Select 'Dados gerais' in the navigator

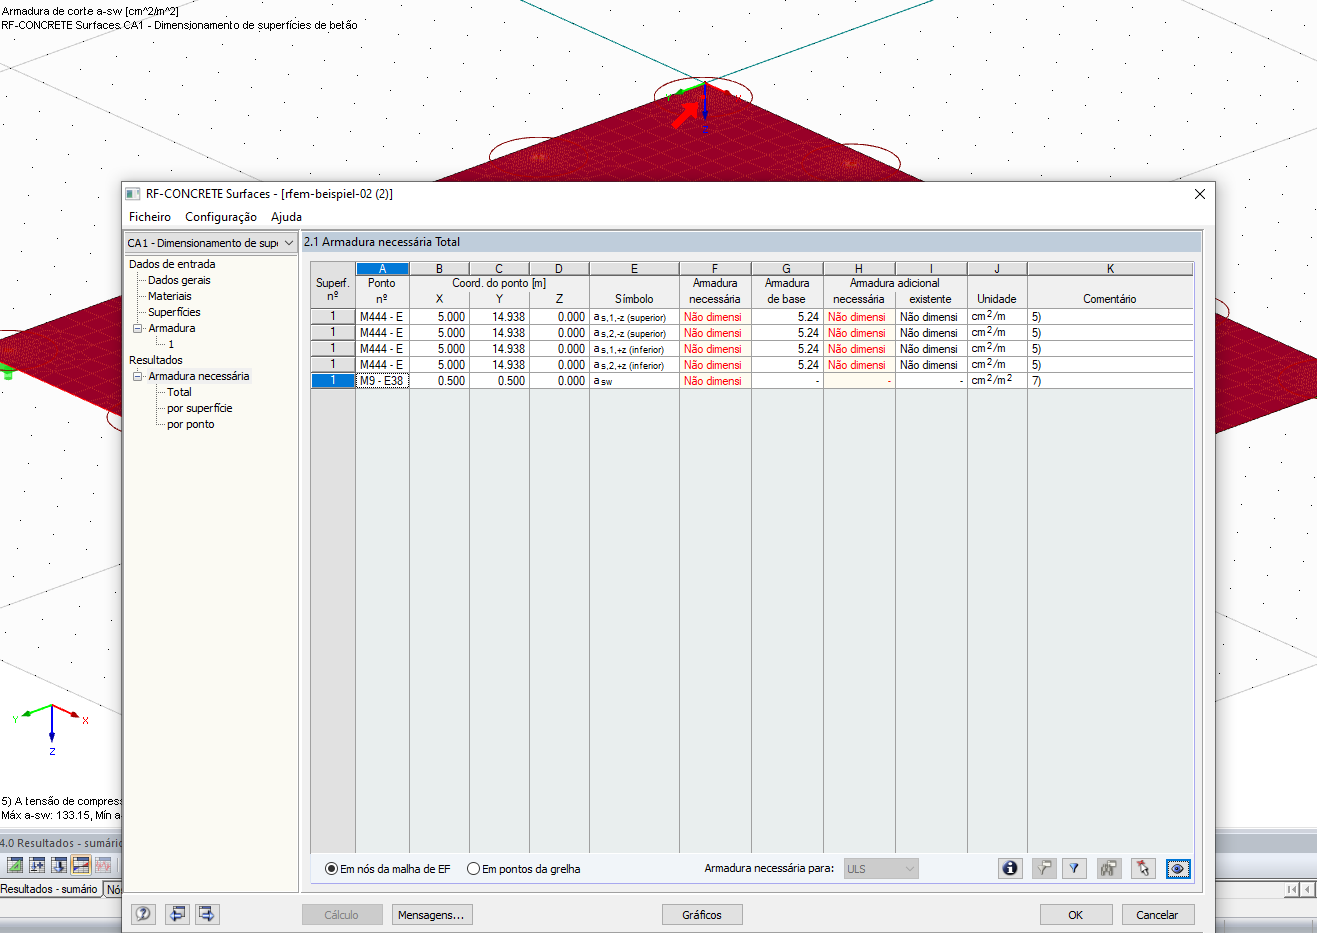click(179, 280)
